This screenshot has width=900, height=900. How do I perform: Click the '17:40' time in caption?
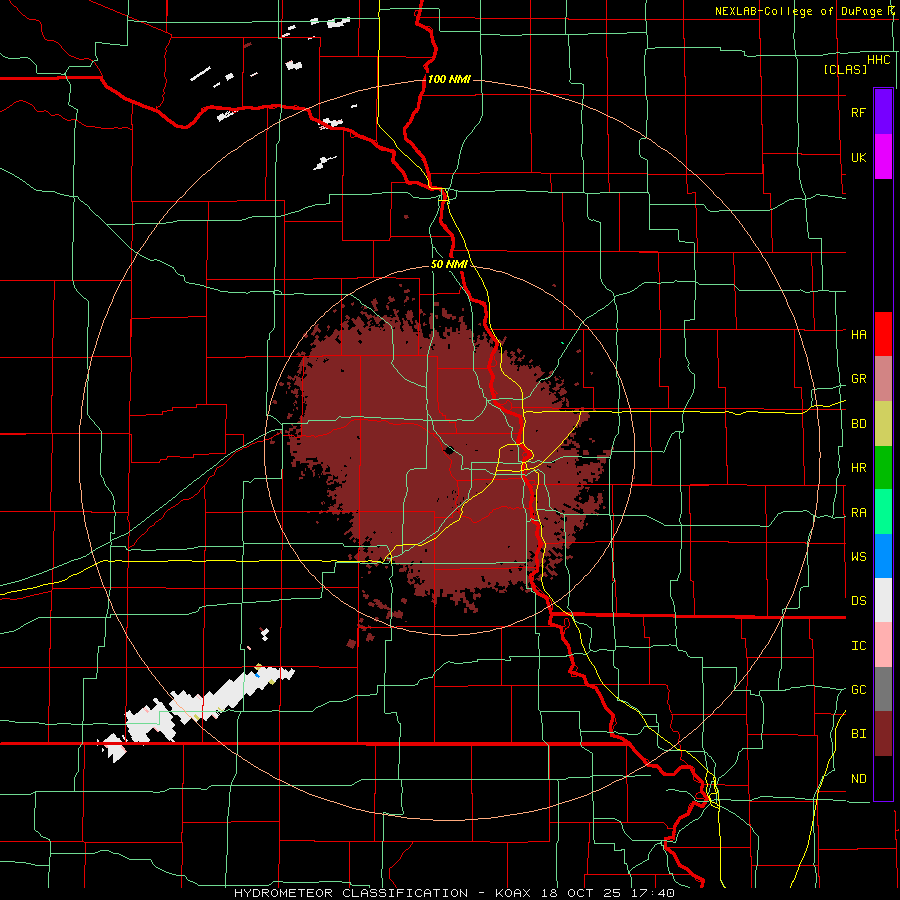pyautogui.click(x=653, y=893)
